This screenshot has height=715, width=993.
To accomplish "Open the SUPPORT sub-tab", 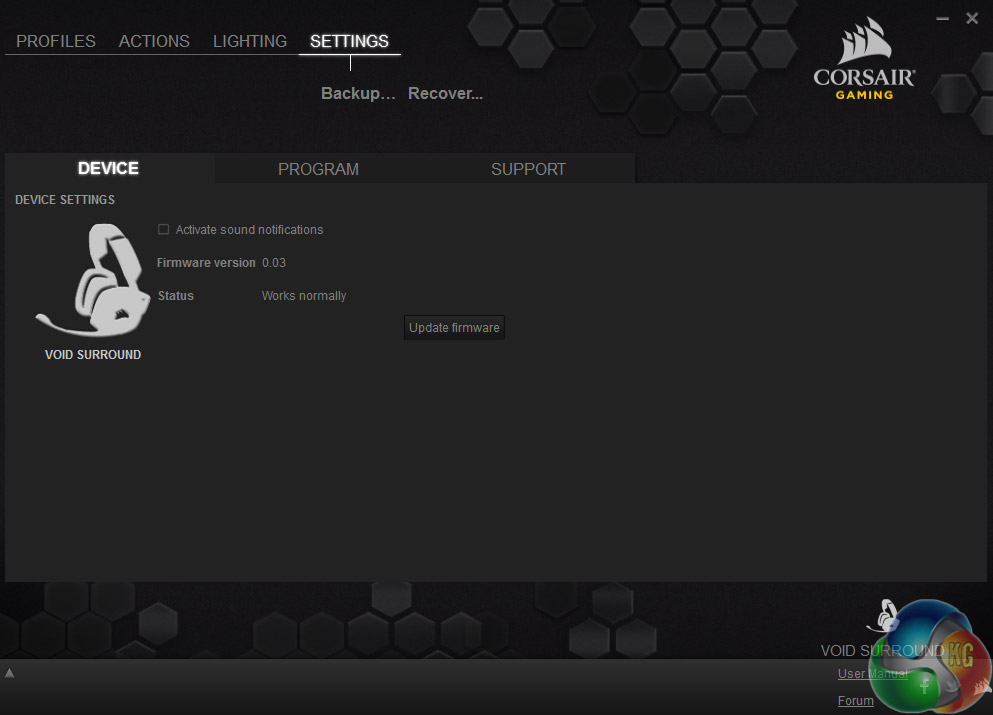I will click(528, 169).
